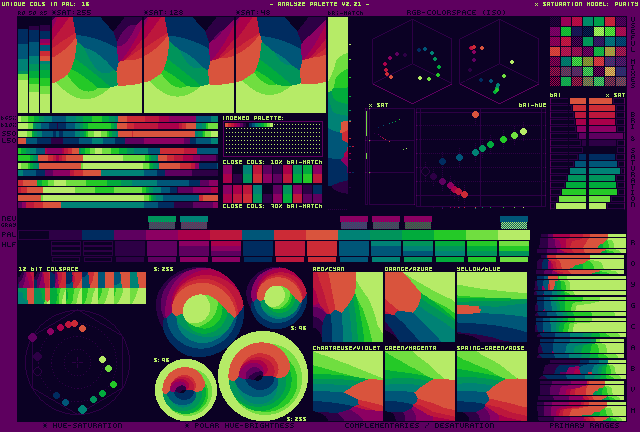The image size is (640, 432).
Task: Click the Chartreuse/Violet gradient panel
Action: 347,385
